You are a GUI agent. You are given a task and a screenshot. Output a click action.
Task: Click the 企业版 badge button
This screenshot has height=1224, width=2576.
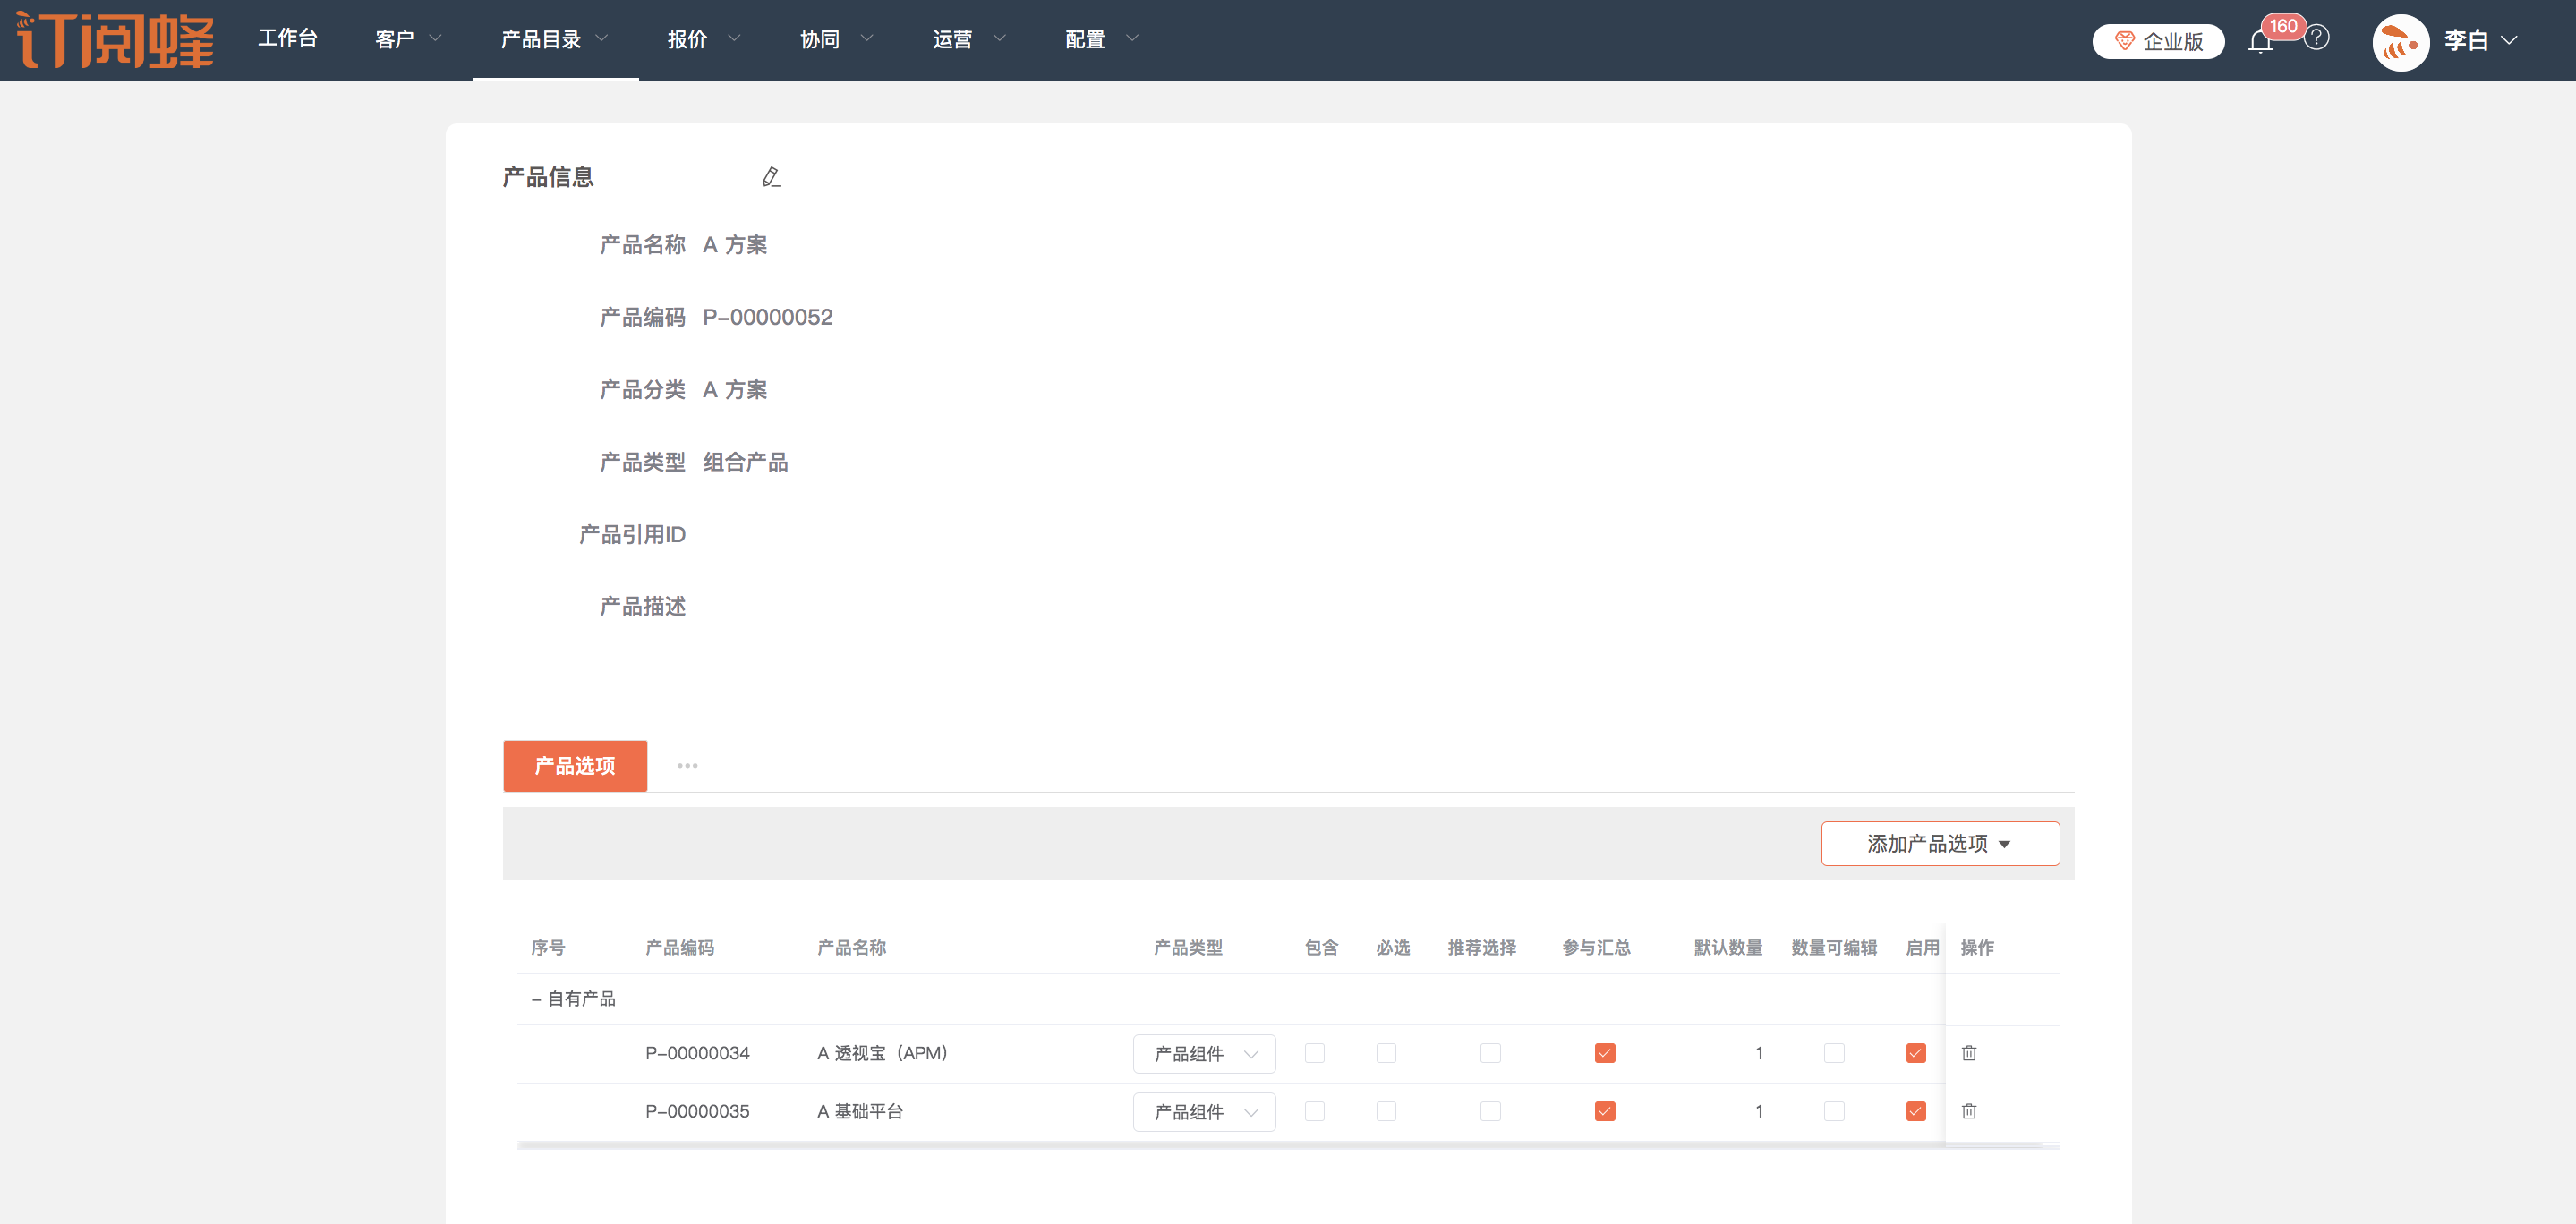click(x=2158, y=42)
